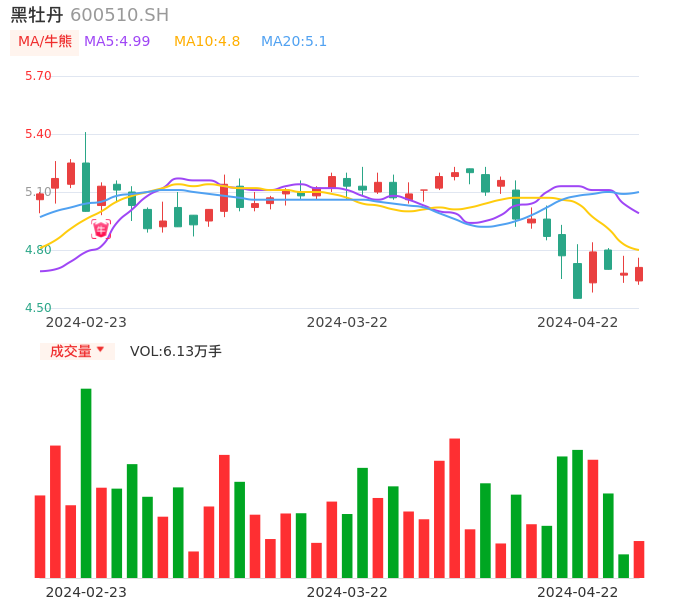
Task: Click the 4.80 price axis label
Action: 38,250
